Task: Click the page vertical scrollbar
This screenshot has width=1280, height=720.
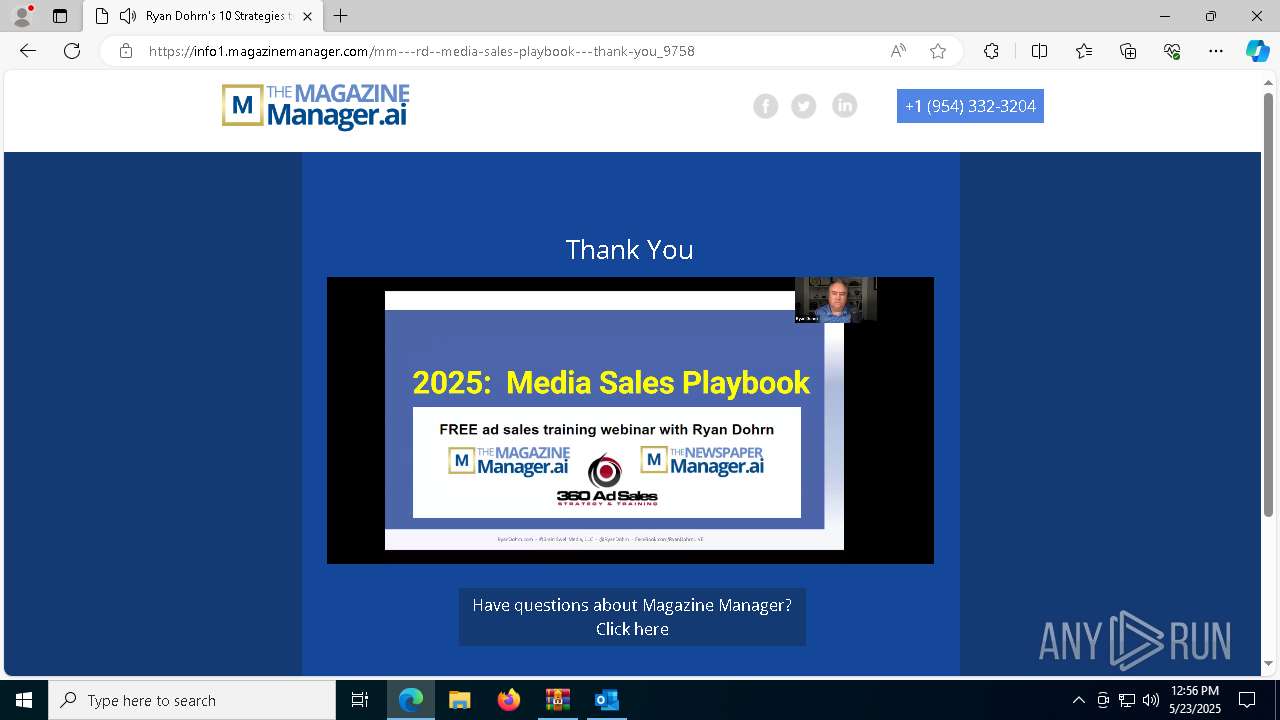Action: [1269, 305]
